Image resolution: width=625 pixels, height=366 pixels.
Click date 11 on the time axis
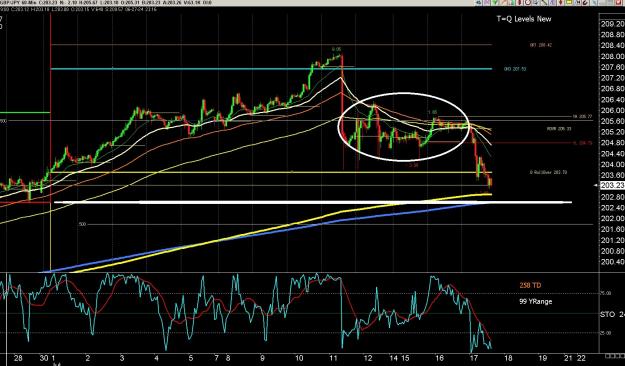pyautogui.click(x=334, y=358)
